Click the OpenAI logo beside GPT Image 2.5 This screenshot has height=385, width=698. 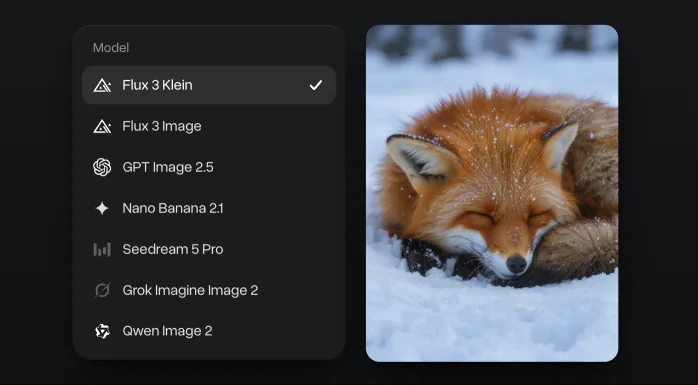point(102,167)
